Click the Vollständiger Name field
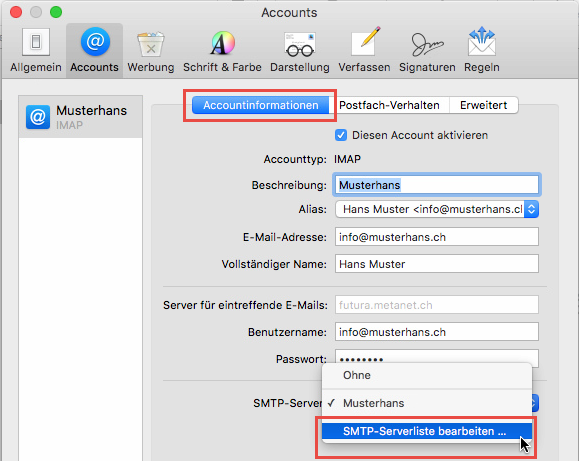Screen dimensions: 579x461 pos(437,264)
